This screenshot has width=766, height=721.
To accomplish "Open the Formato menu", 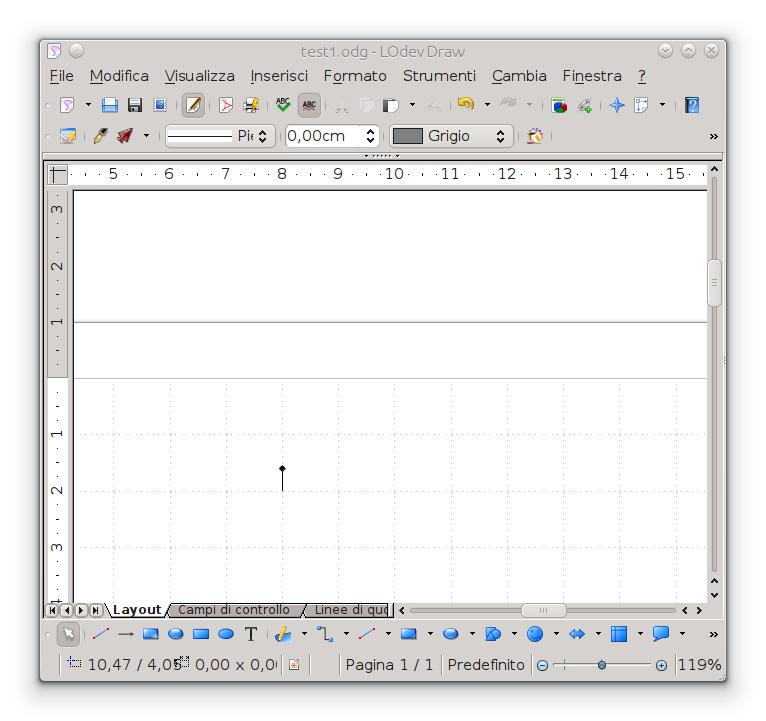I will 354,76.
